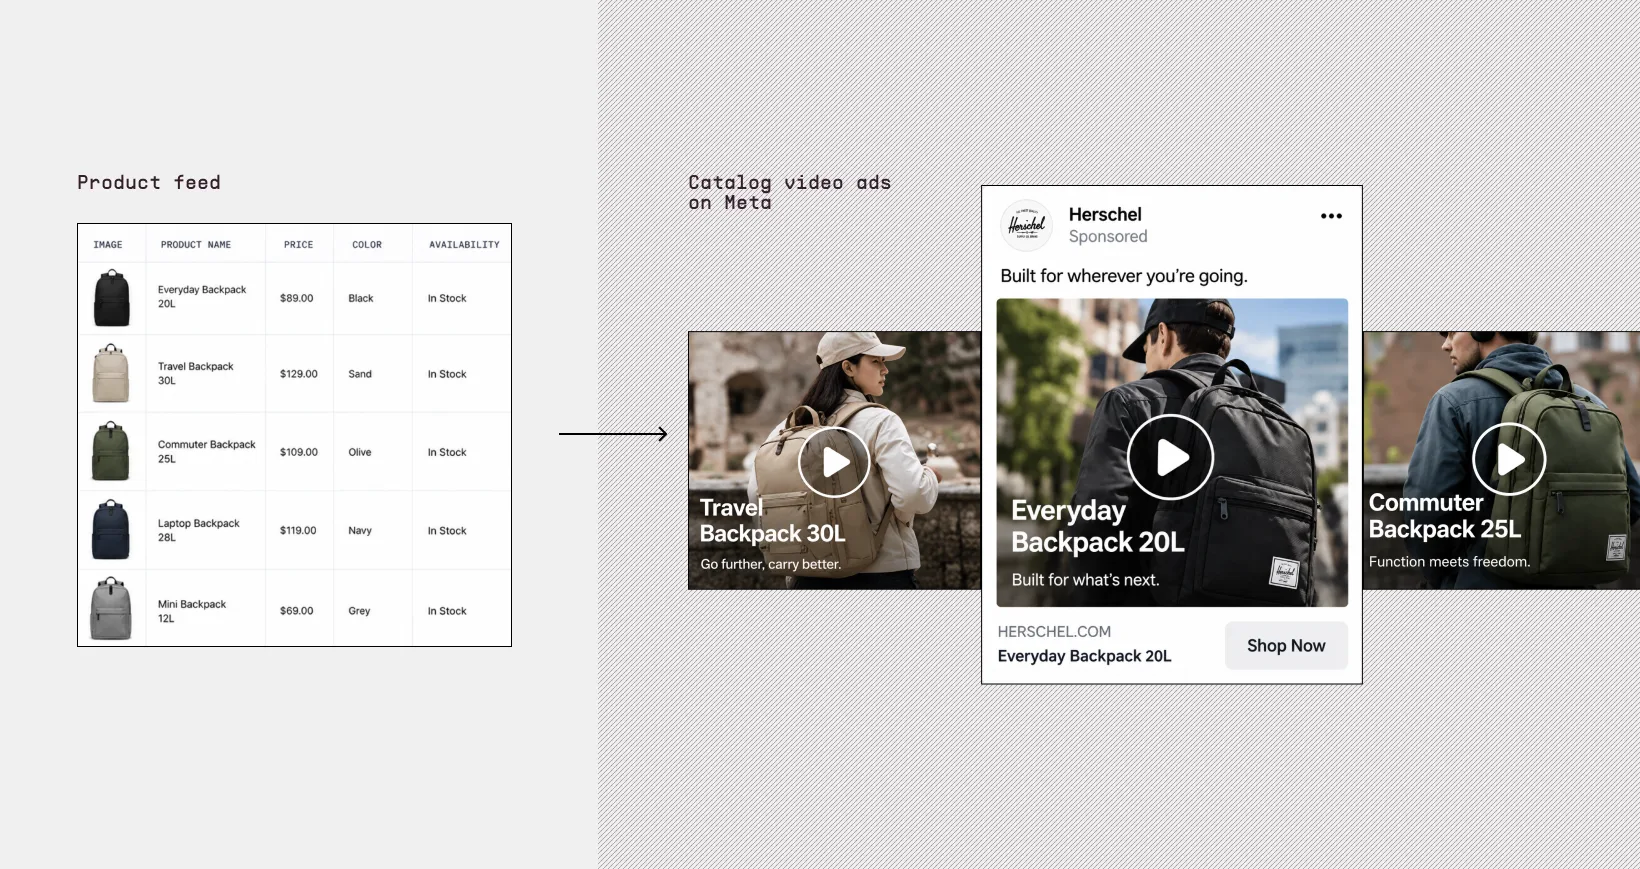Click the $109.00 price cell
Viewport: 1640px width, 869px height.
click(x=299, y=452)
